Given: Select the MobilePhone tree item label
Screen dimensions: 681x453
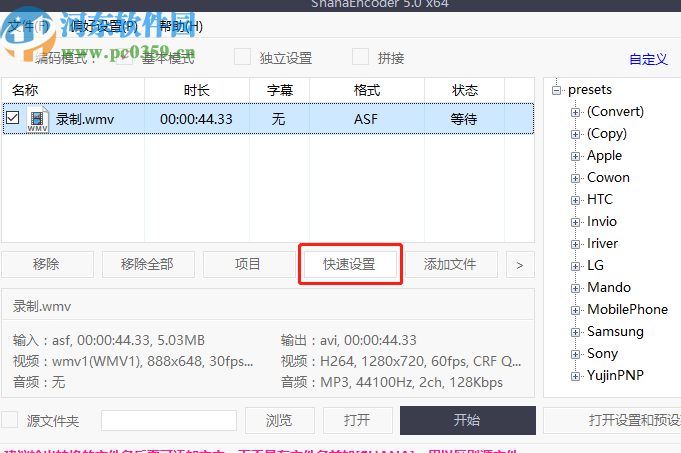Looking at the screenshot, I should 627,309.
